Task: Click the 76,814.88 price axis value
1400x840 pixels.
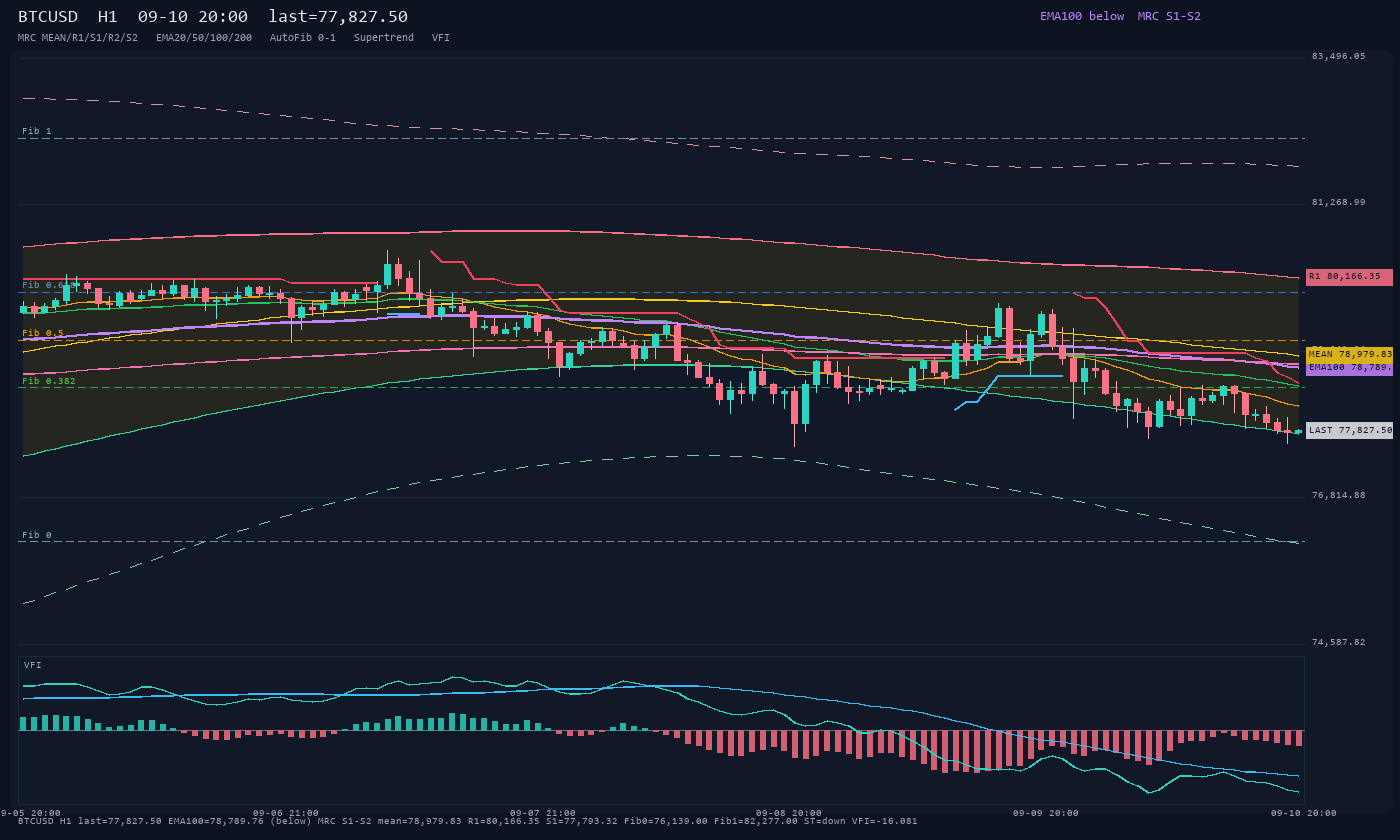Action: point(1338,495)
